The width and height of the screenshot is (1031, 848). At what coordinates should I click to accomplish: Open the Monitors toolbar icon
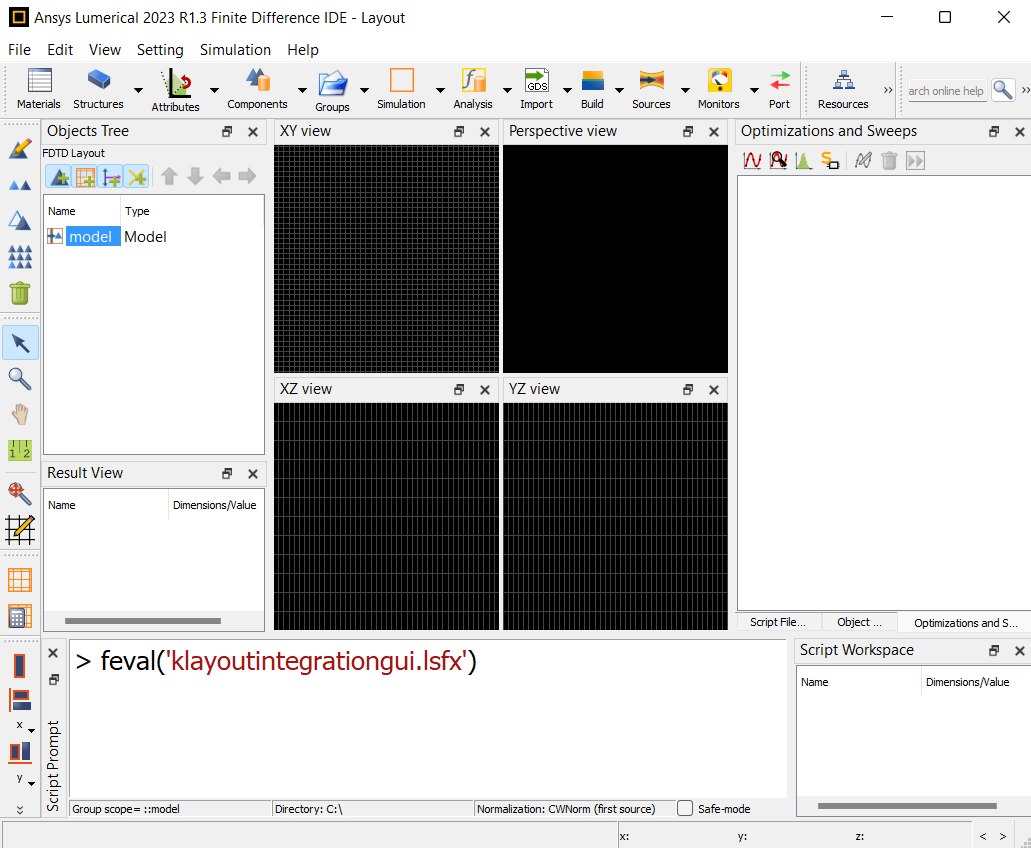(x=718, y=88)
